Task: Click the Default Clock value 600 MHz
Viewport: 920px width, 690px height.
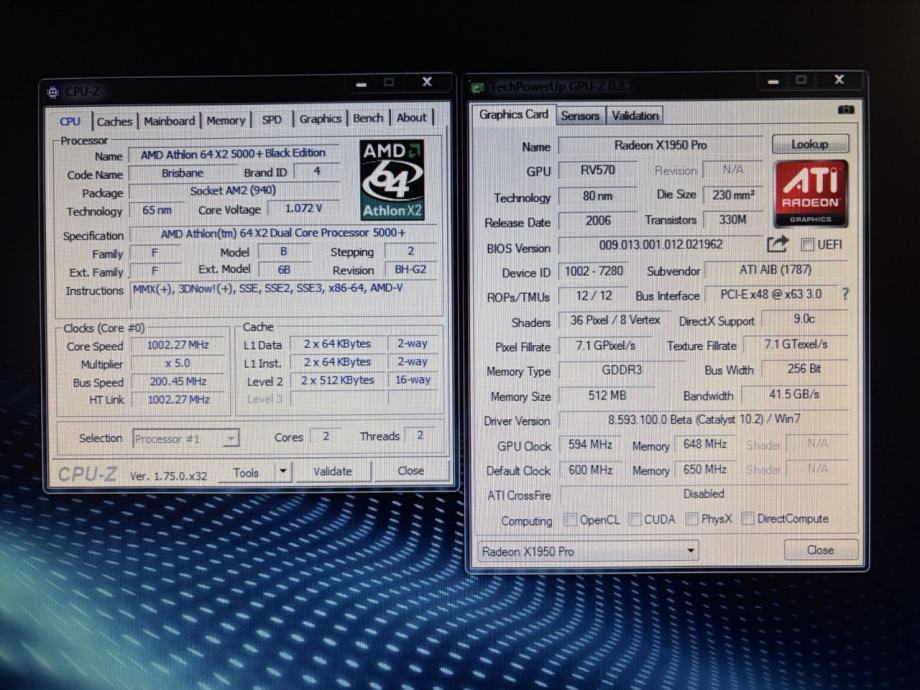Action: coord(590,470)
